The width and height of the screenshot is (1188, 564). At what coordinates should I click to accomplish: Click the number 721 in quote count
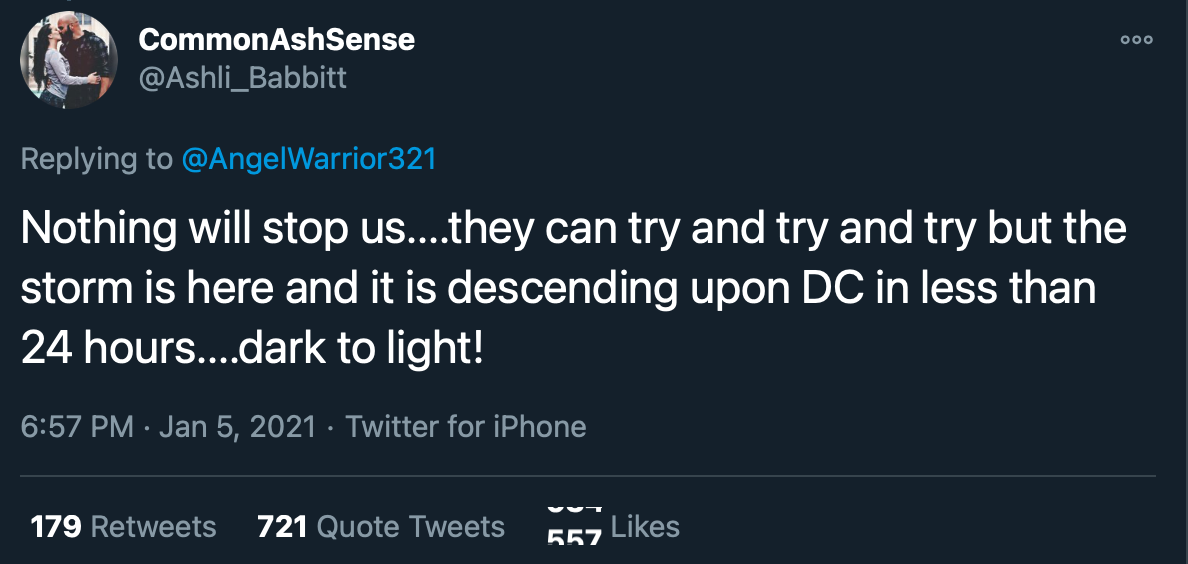point(282,527)
